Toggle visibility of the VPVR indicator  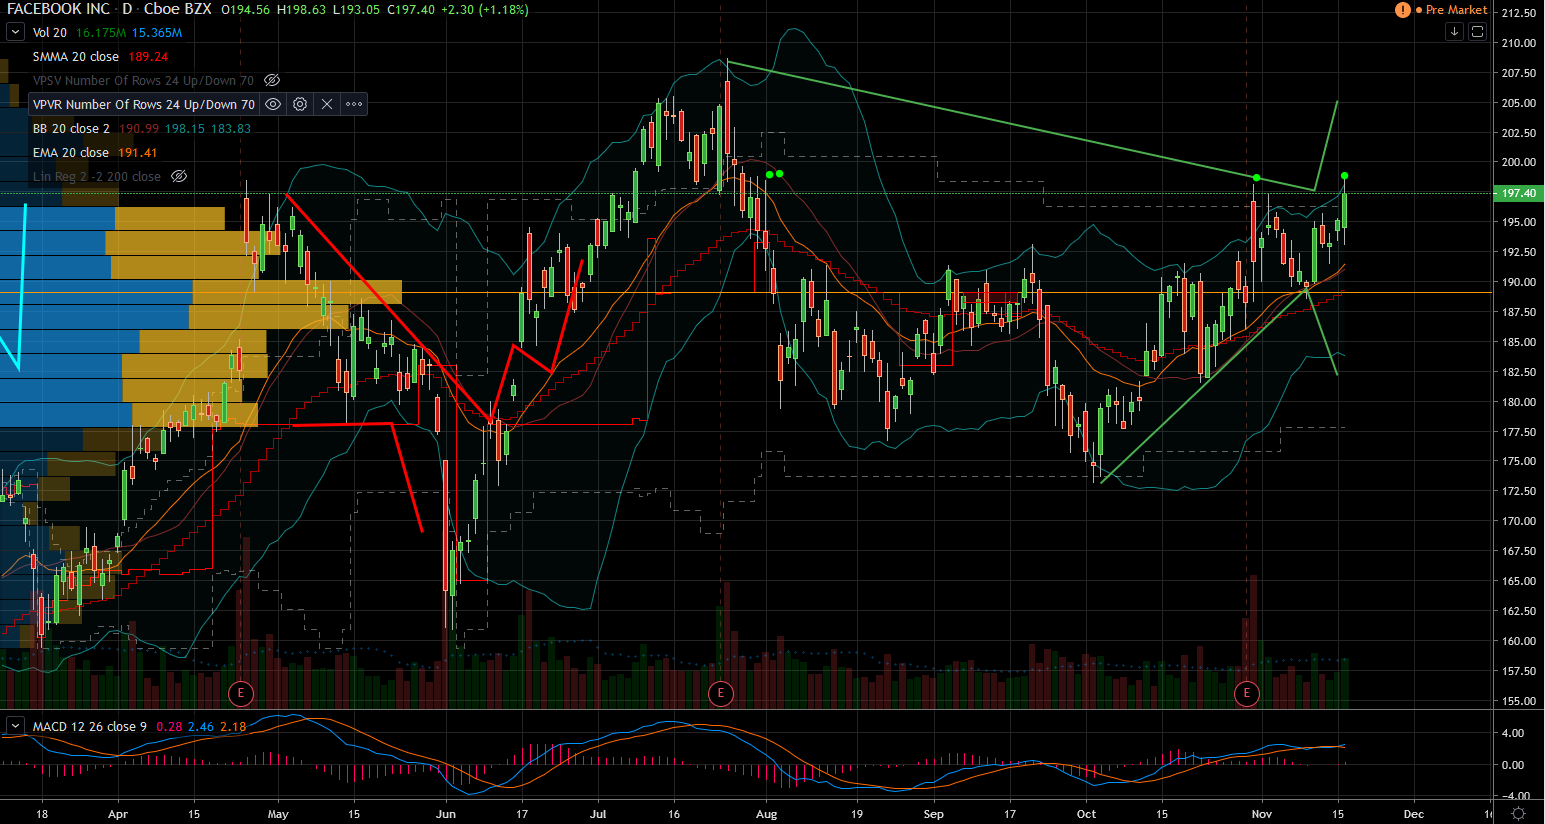pyautogui.click(x=273, y=104)
